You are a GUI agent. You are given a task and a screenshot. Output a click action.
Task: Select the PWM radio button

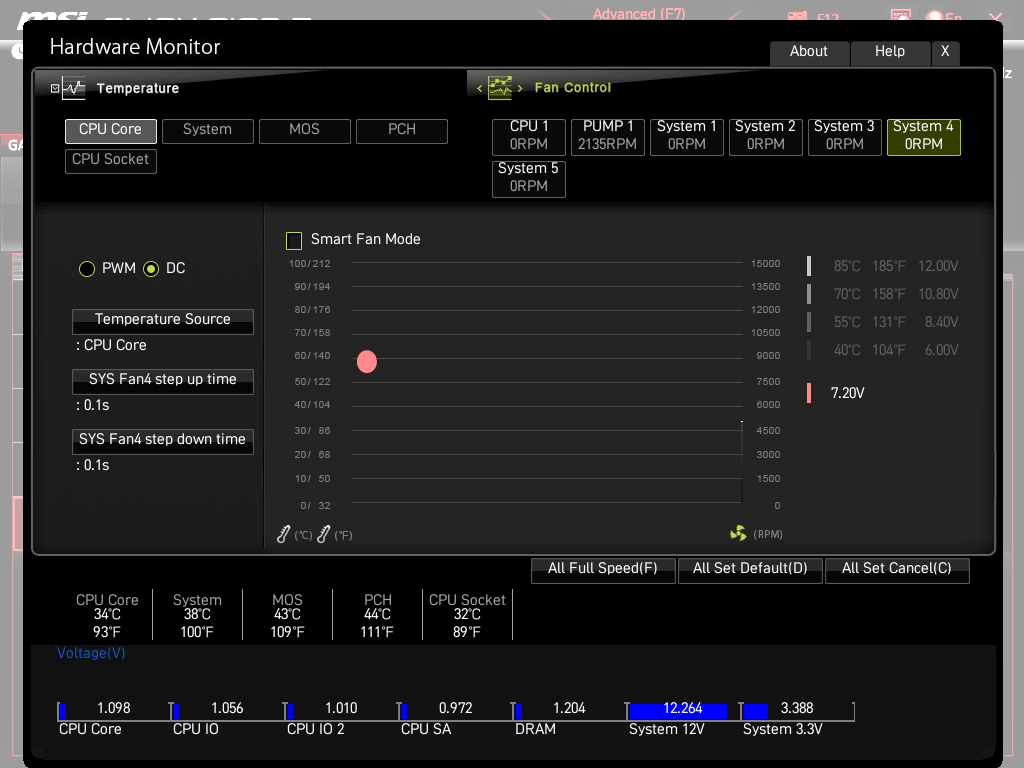[x=87, y=268]
